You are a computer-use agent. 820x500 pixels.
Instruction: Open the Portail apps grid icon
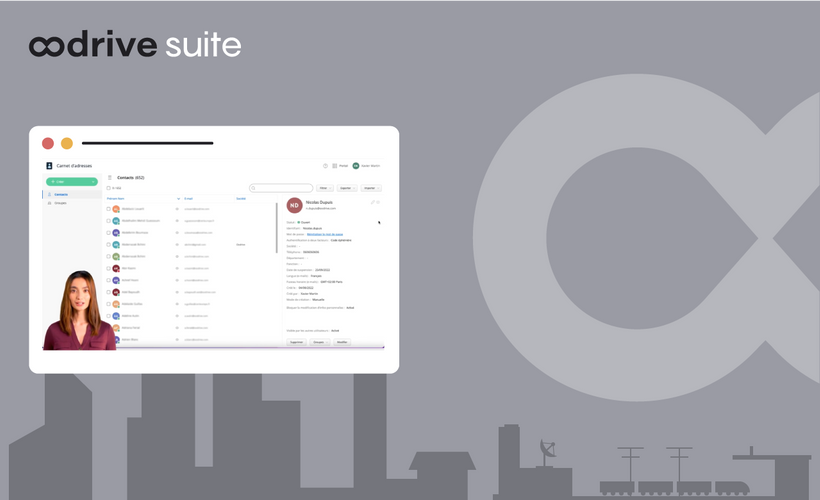pyautogui.click(x=335, y=166)
